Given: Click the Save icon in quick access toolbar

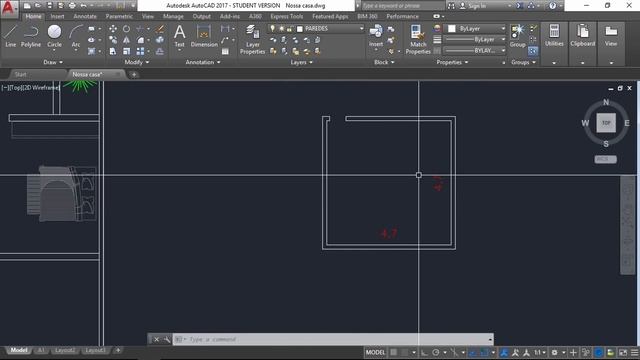Looking at the screenshot, I should [x=49, y=6].
